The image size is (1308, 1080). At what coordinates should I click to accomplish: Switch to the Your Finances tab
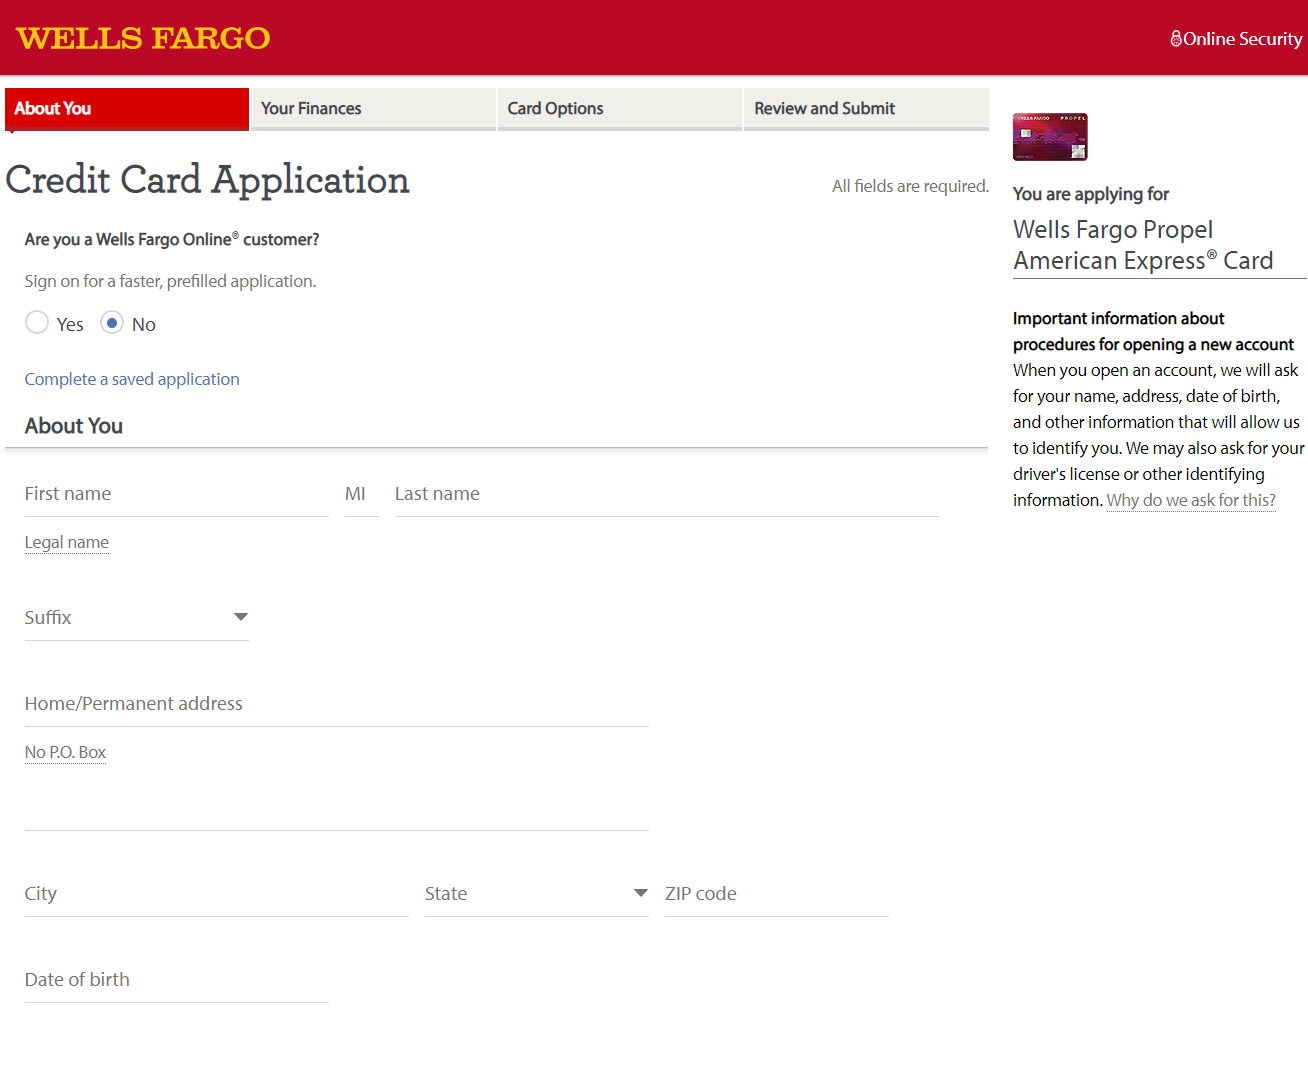372,109
